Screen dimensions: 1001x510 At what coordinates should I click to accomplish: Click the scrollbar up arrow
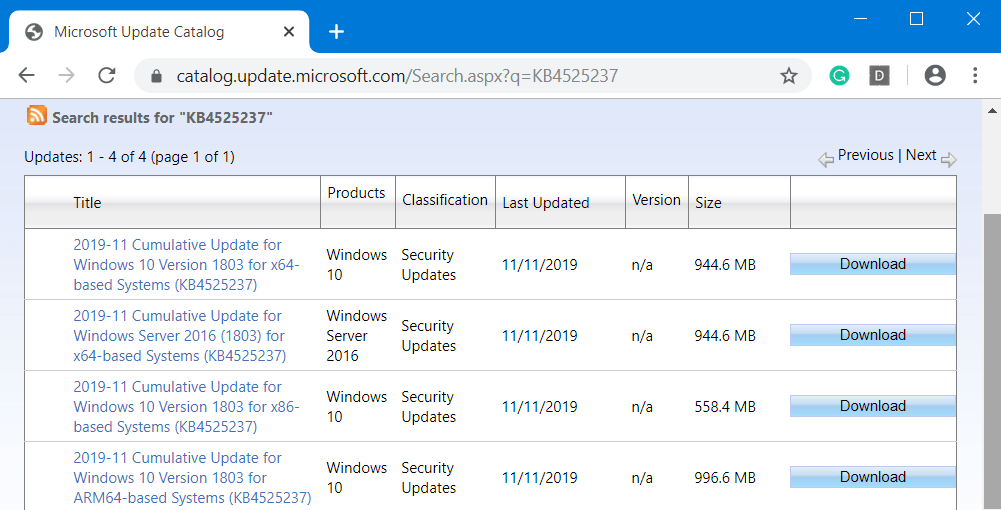[x=992, y=110]
